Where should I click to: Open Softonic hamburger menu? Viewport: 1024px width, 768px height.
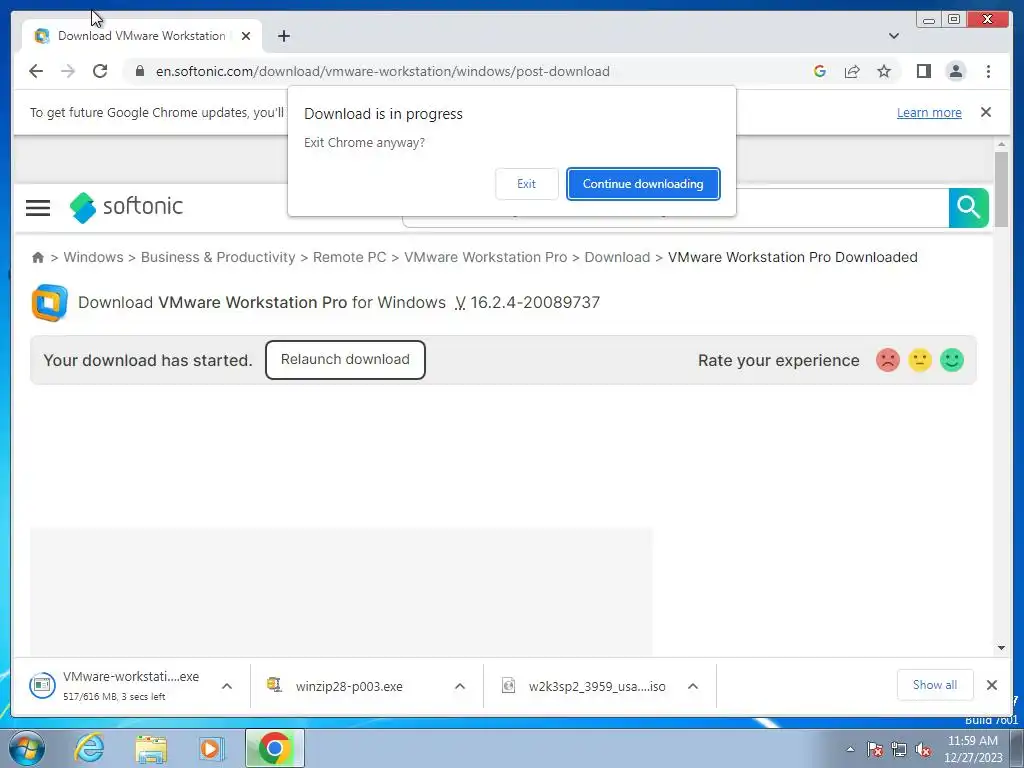38,208
